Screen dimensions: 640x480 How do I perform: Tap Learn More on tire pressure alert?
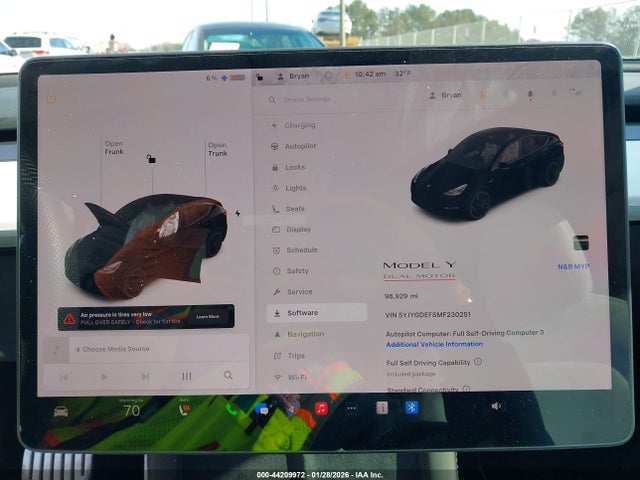[208, 317]
